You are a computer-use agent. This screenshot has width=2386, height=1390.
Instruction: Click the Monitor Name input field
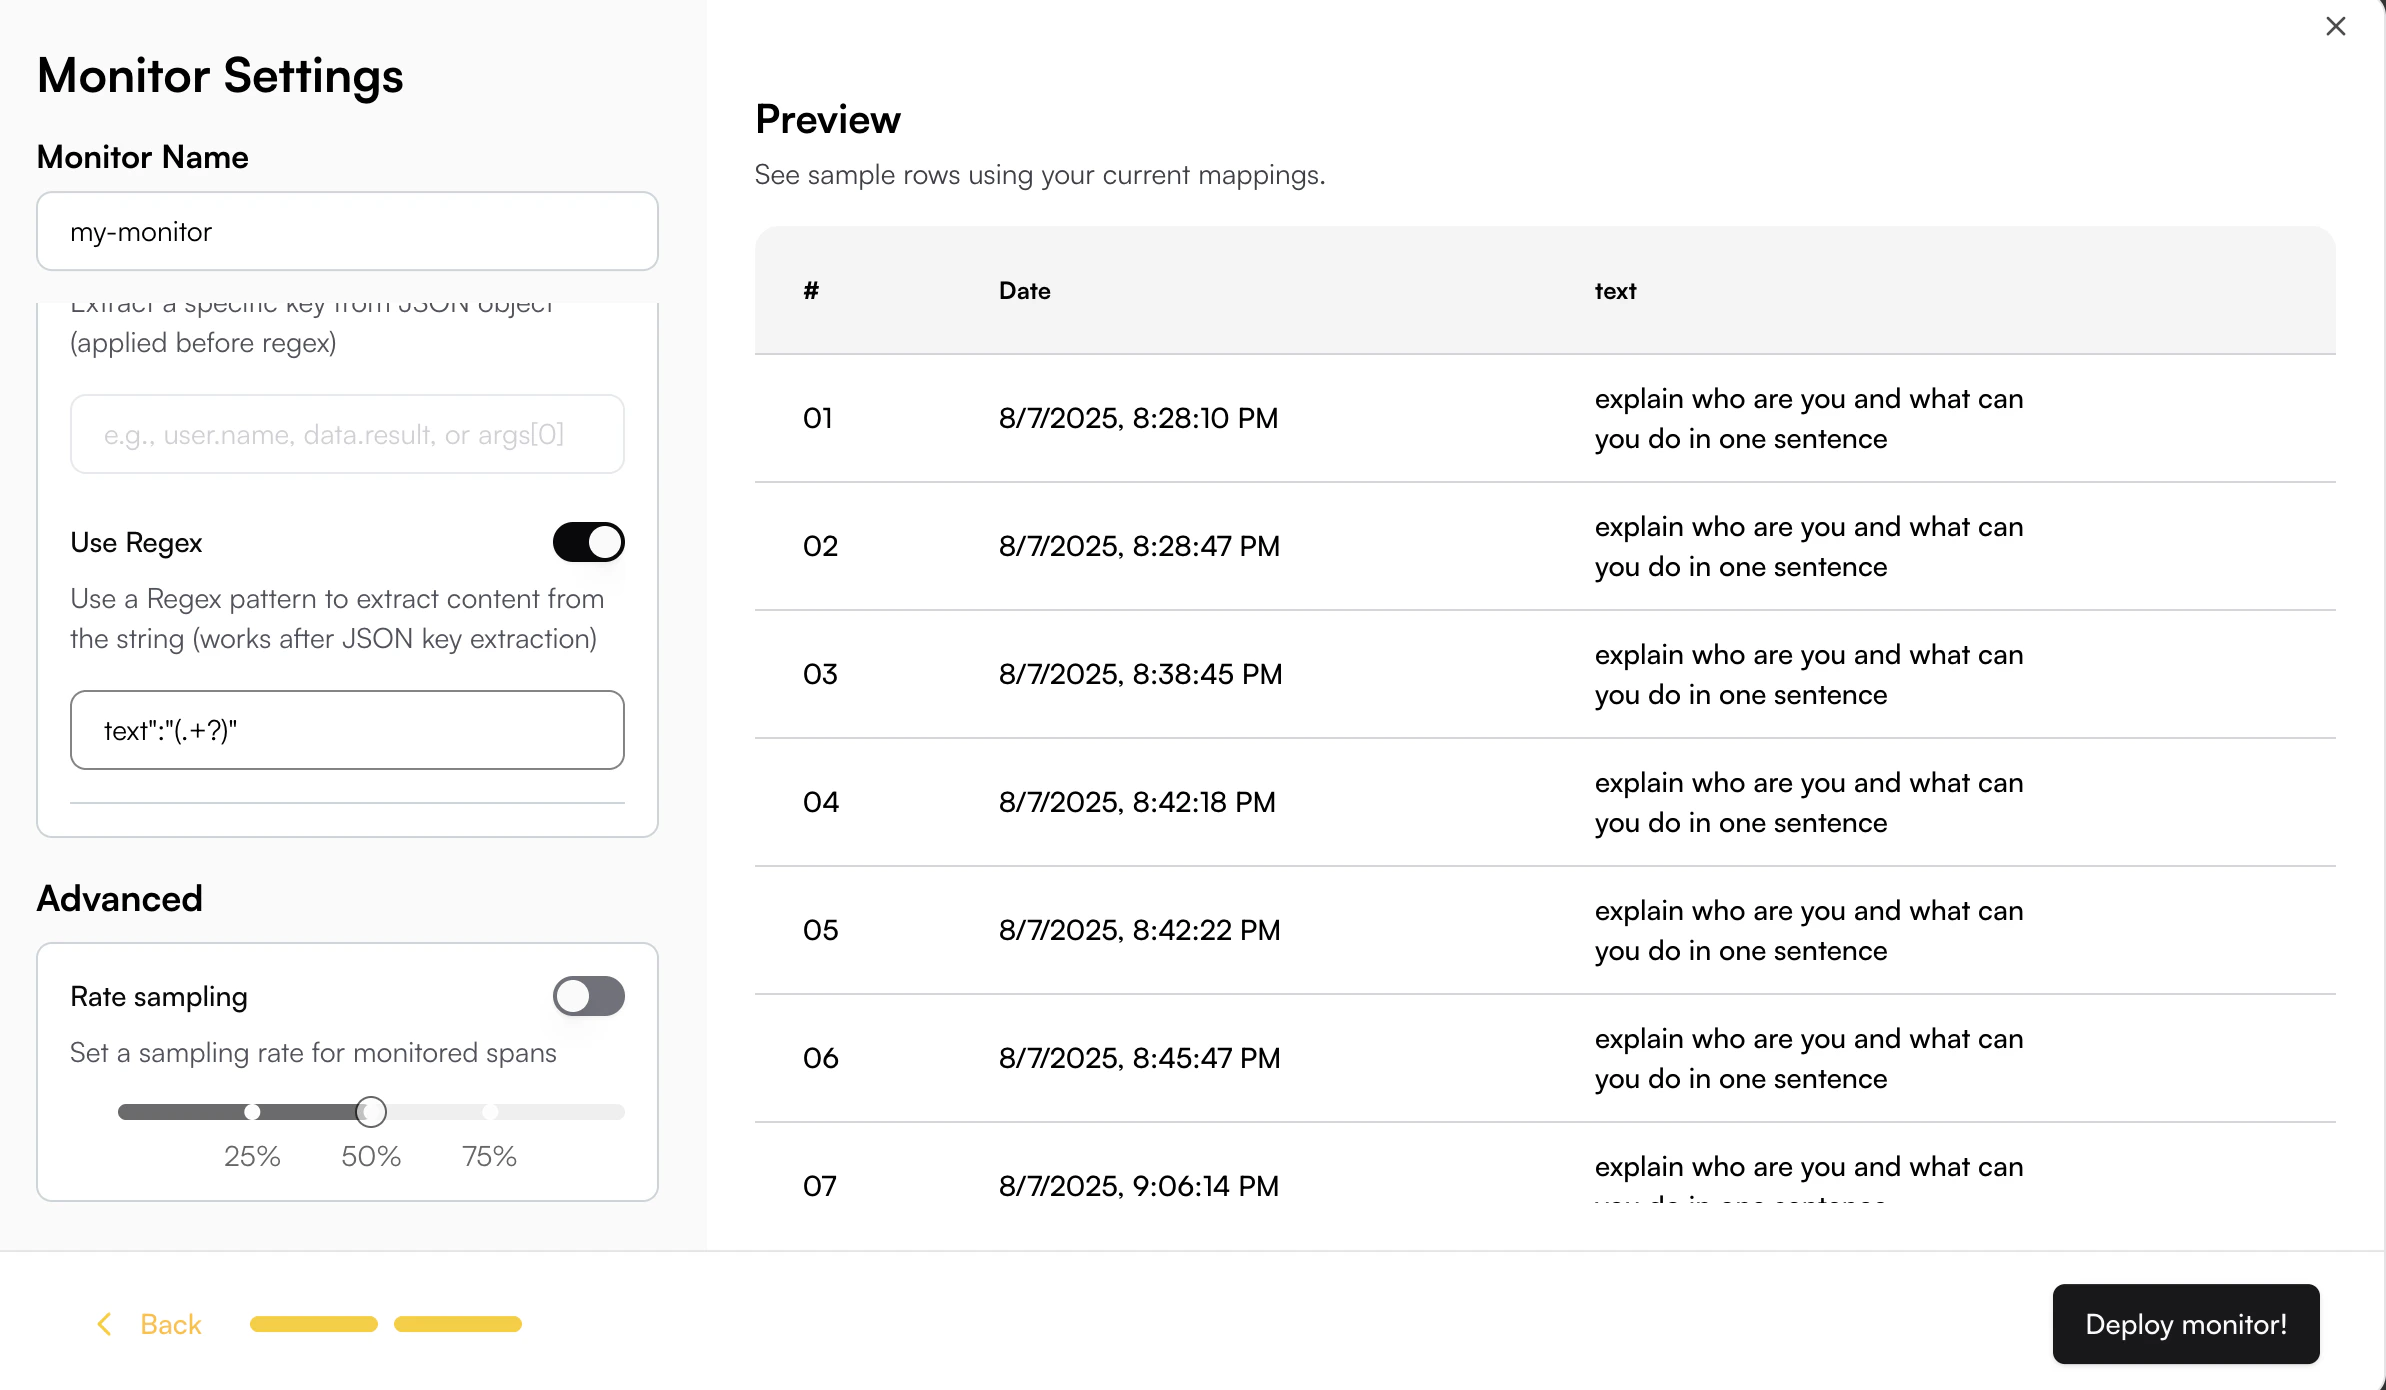tap(347, 232)
